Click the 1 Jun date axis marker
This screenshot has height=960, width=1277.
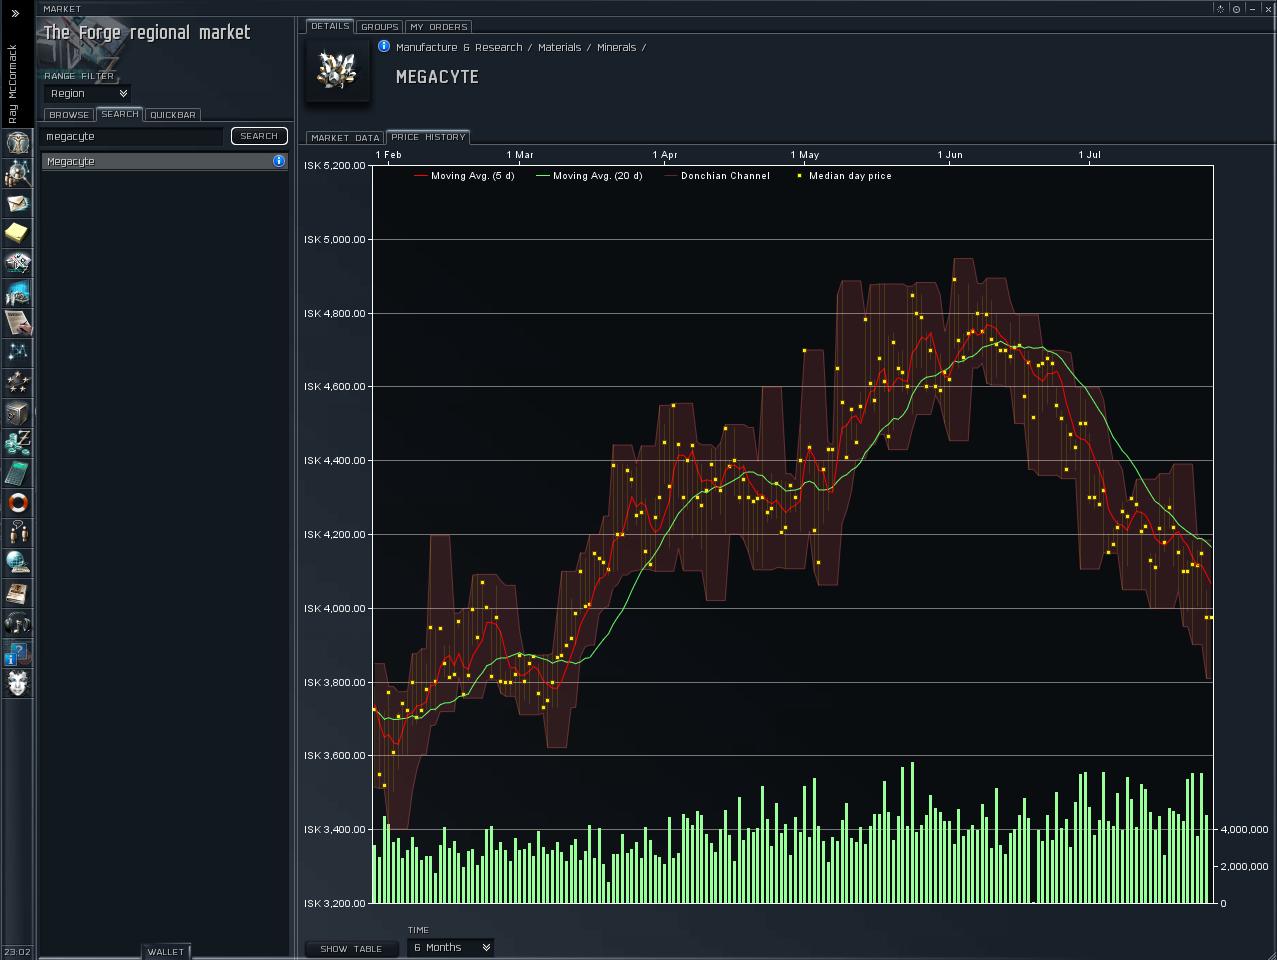(x=950, y=155)
